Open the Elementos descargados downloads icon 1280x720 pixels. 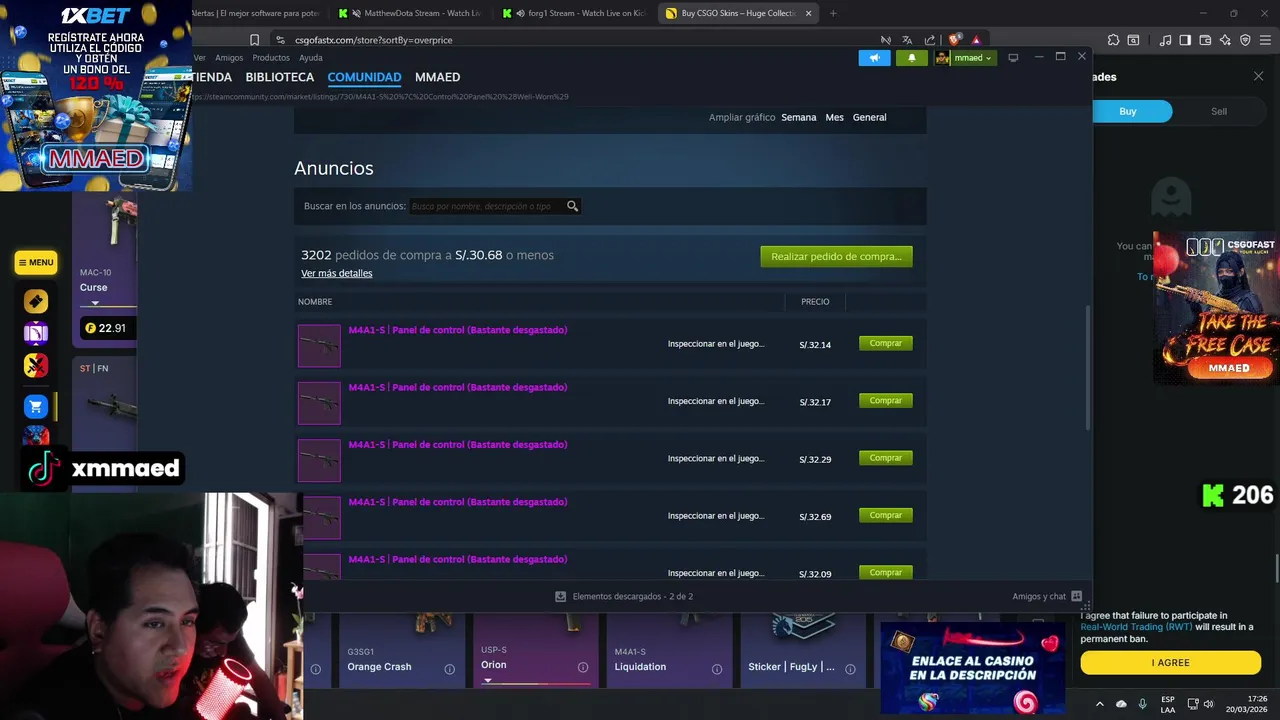coord(560,596)
